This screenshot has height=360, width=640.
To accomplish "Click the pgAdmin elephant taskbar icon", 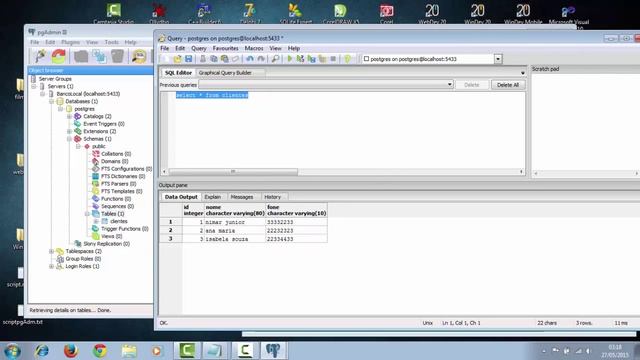I will point(273,350).
